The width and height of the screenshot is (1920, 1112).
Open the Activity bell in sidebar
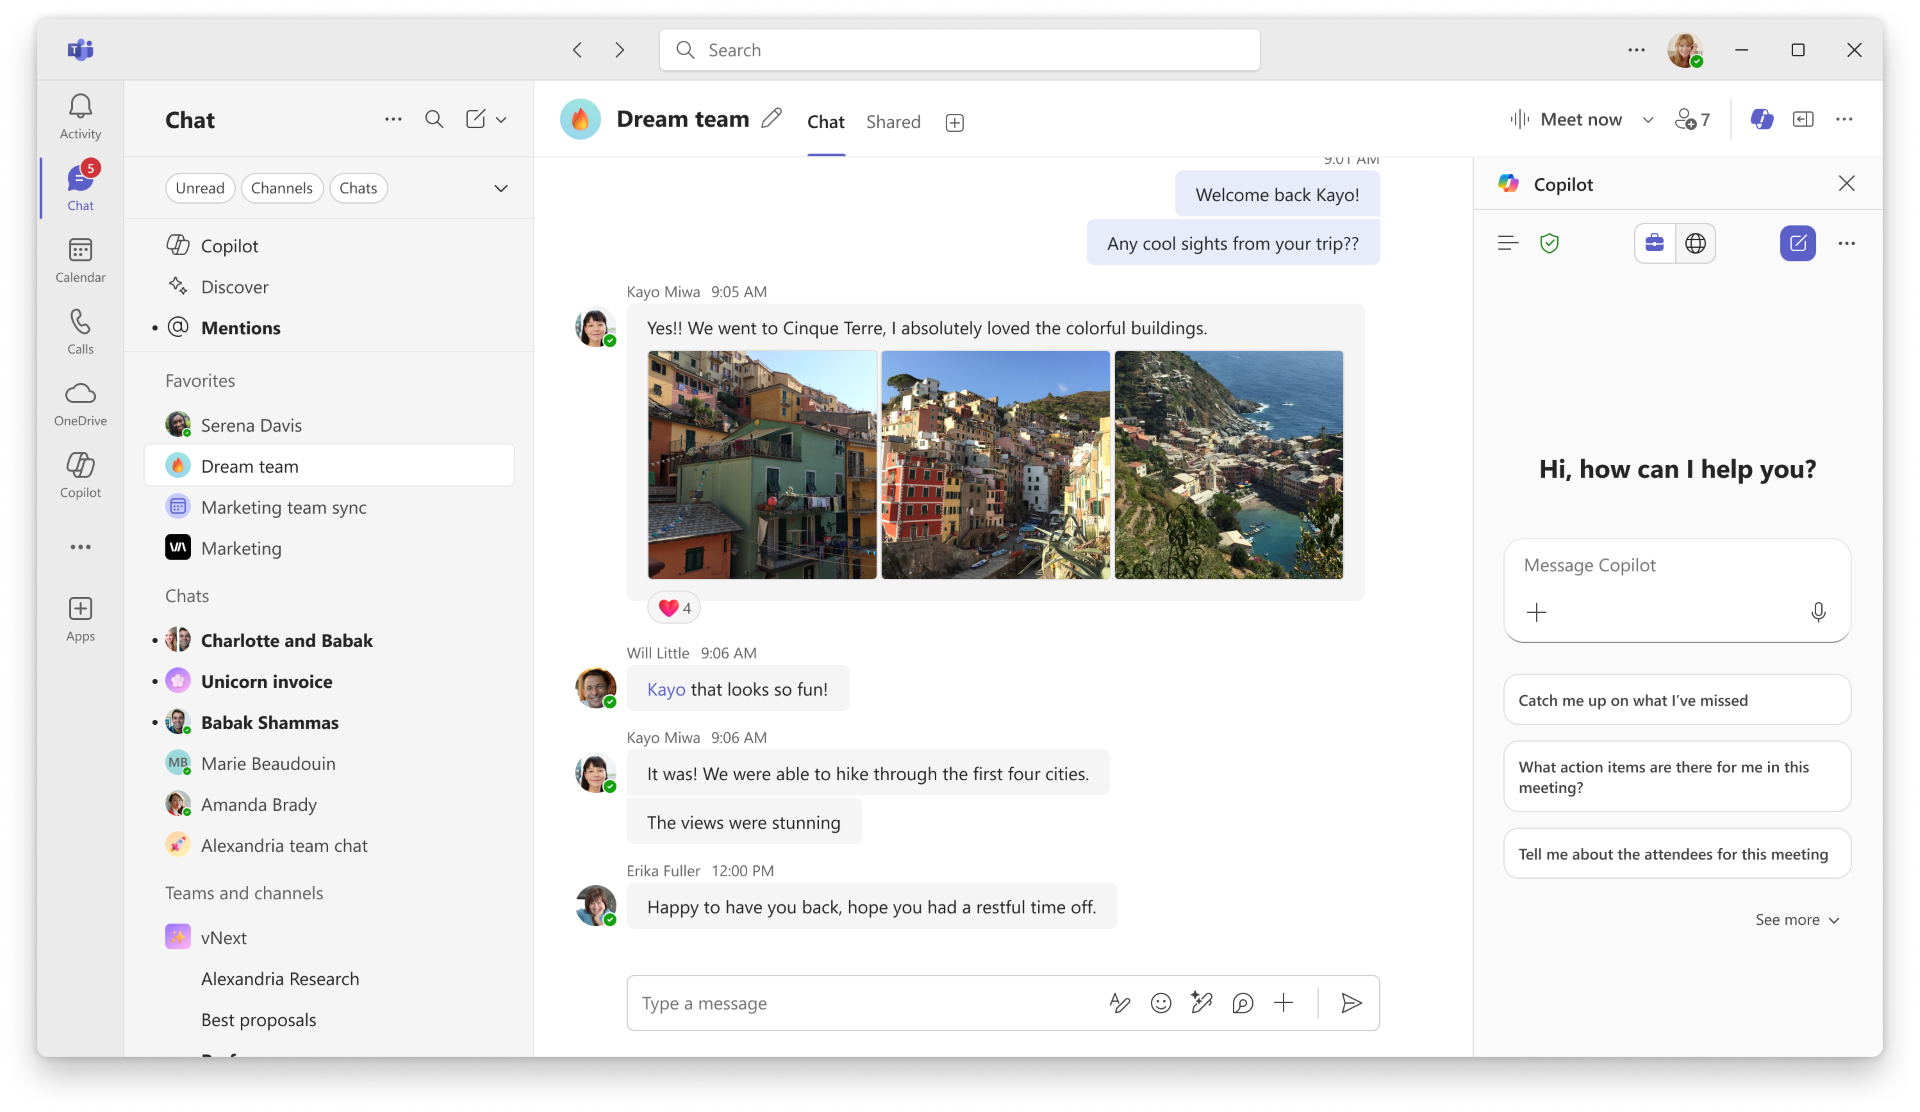coord(80,116)
